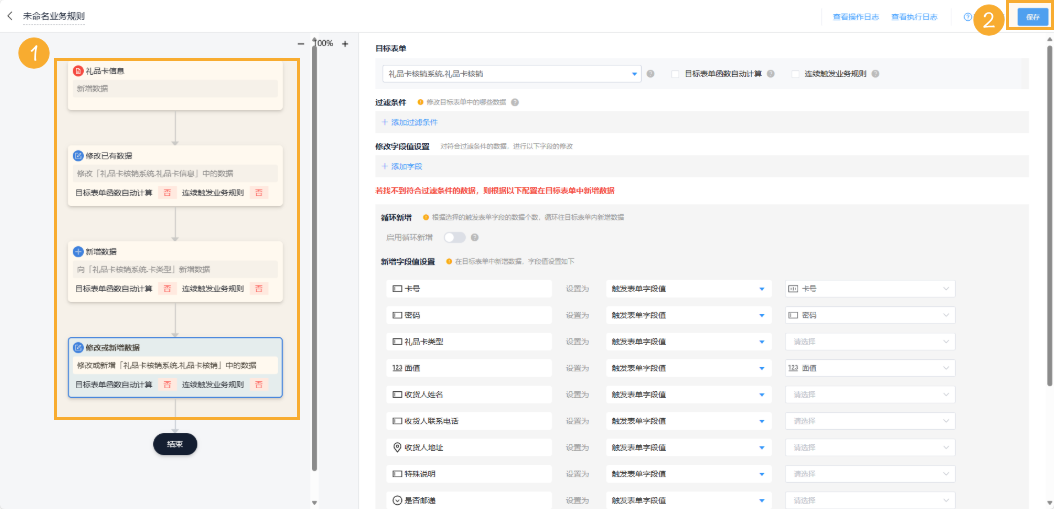Click the canvas scrollbar down arrow

[314, 503]
